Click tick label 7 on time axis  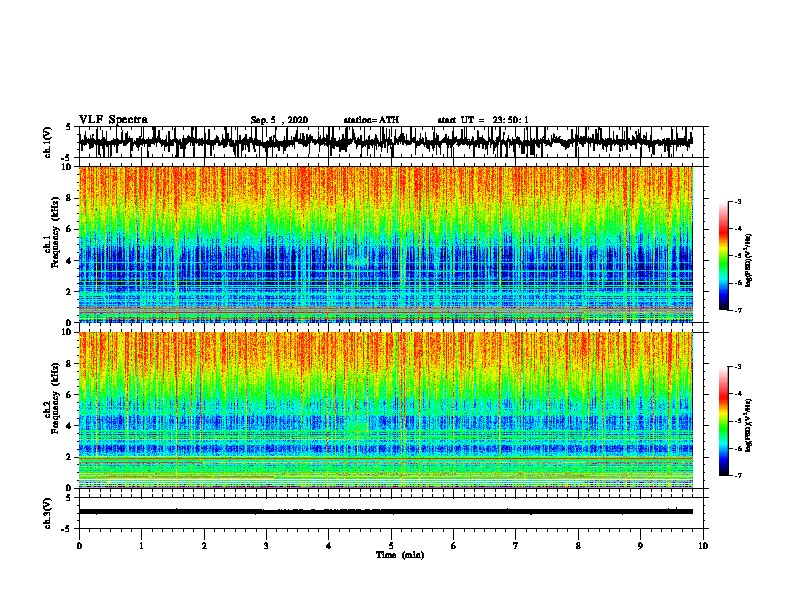click(x=516, y=546)
